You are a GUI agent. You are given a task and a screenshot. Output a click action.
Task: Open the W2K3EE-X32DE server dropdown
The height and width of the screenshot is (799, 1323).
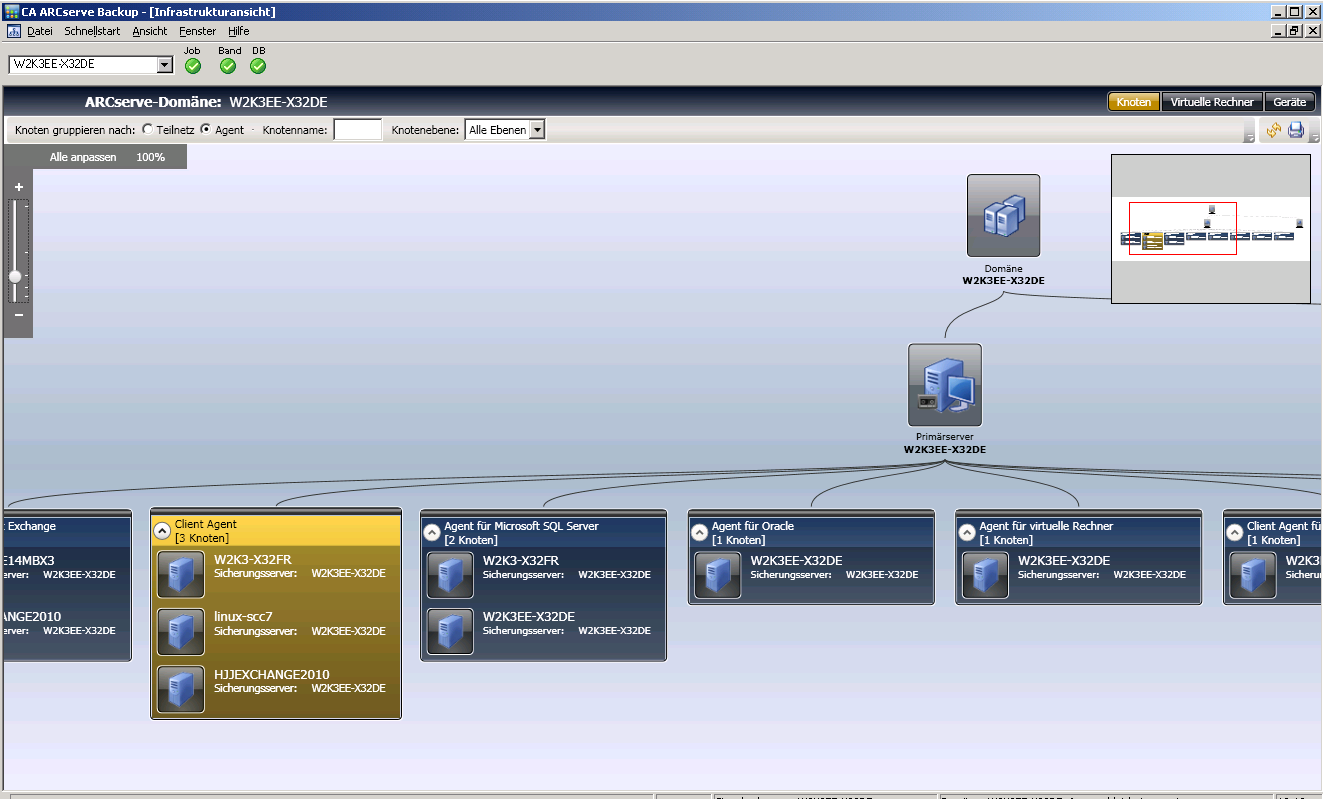point(165,65)
